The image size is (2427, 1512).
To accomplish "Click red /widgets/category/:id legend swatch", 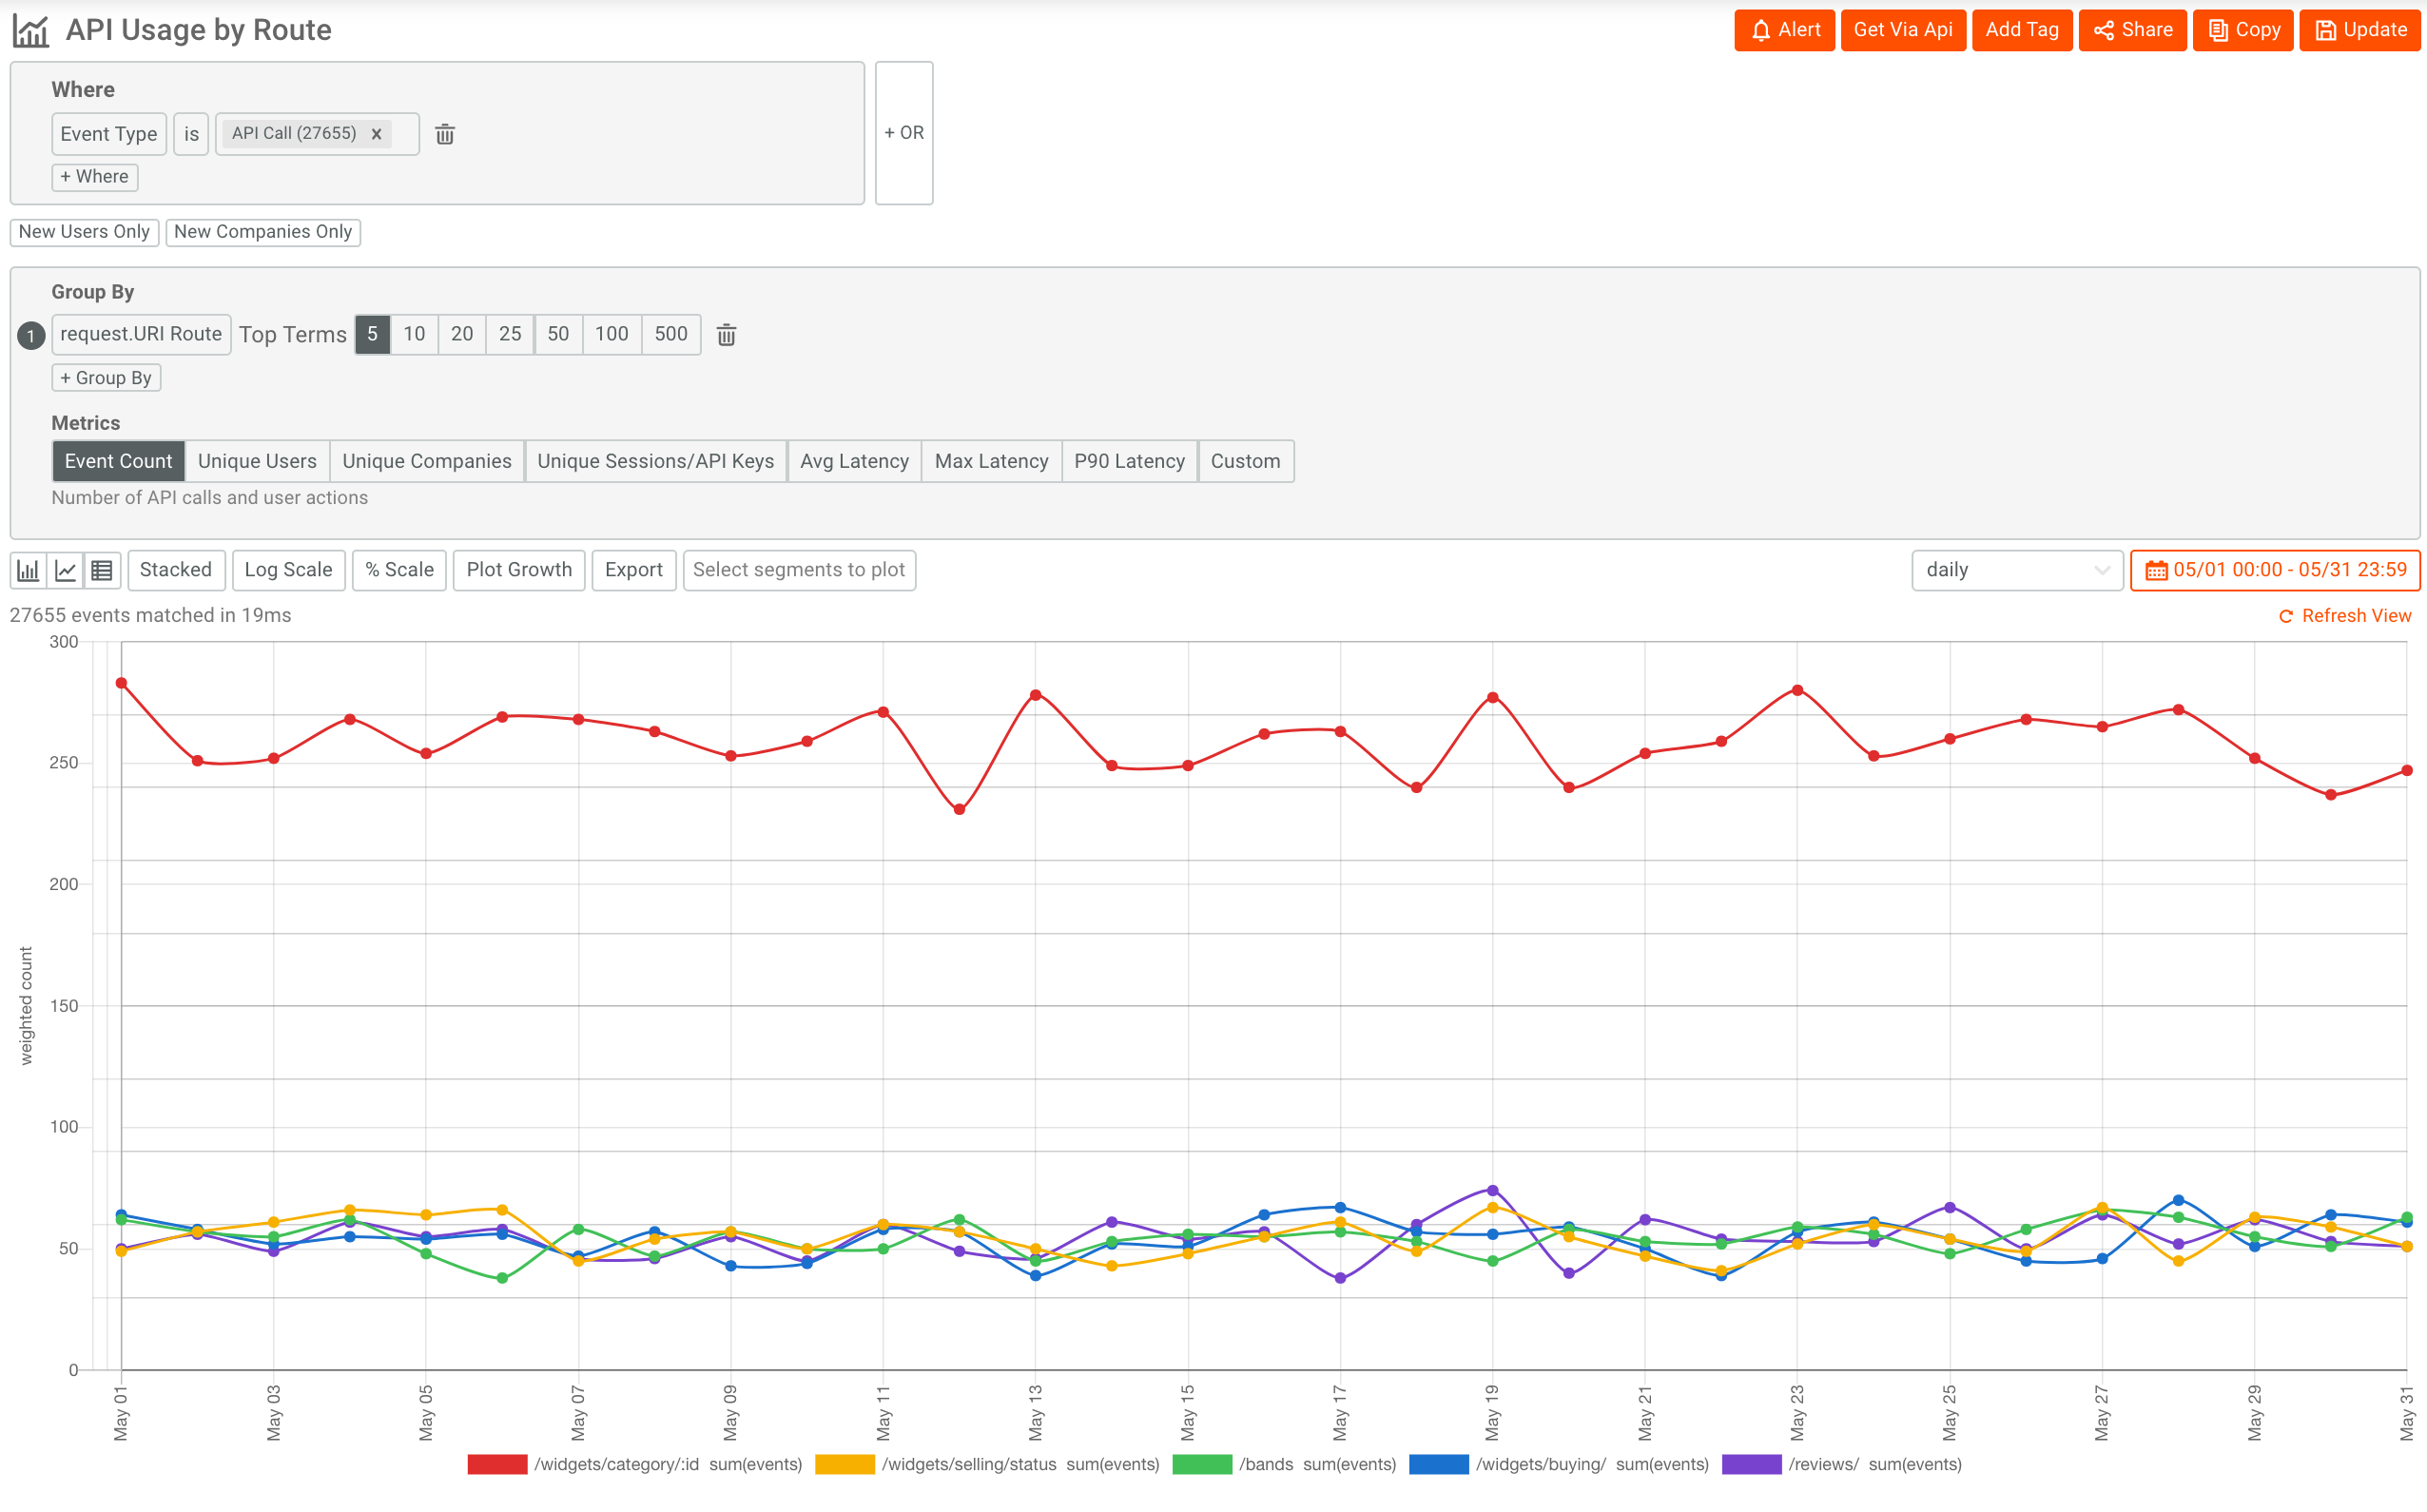I will [x=497, y=1465].
